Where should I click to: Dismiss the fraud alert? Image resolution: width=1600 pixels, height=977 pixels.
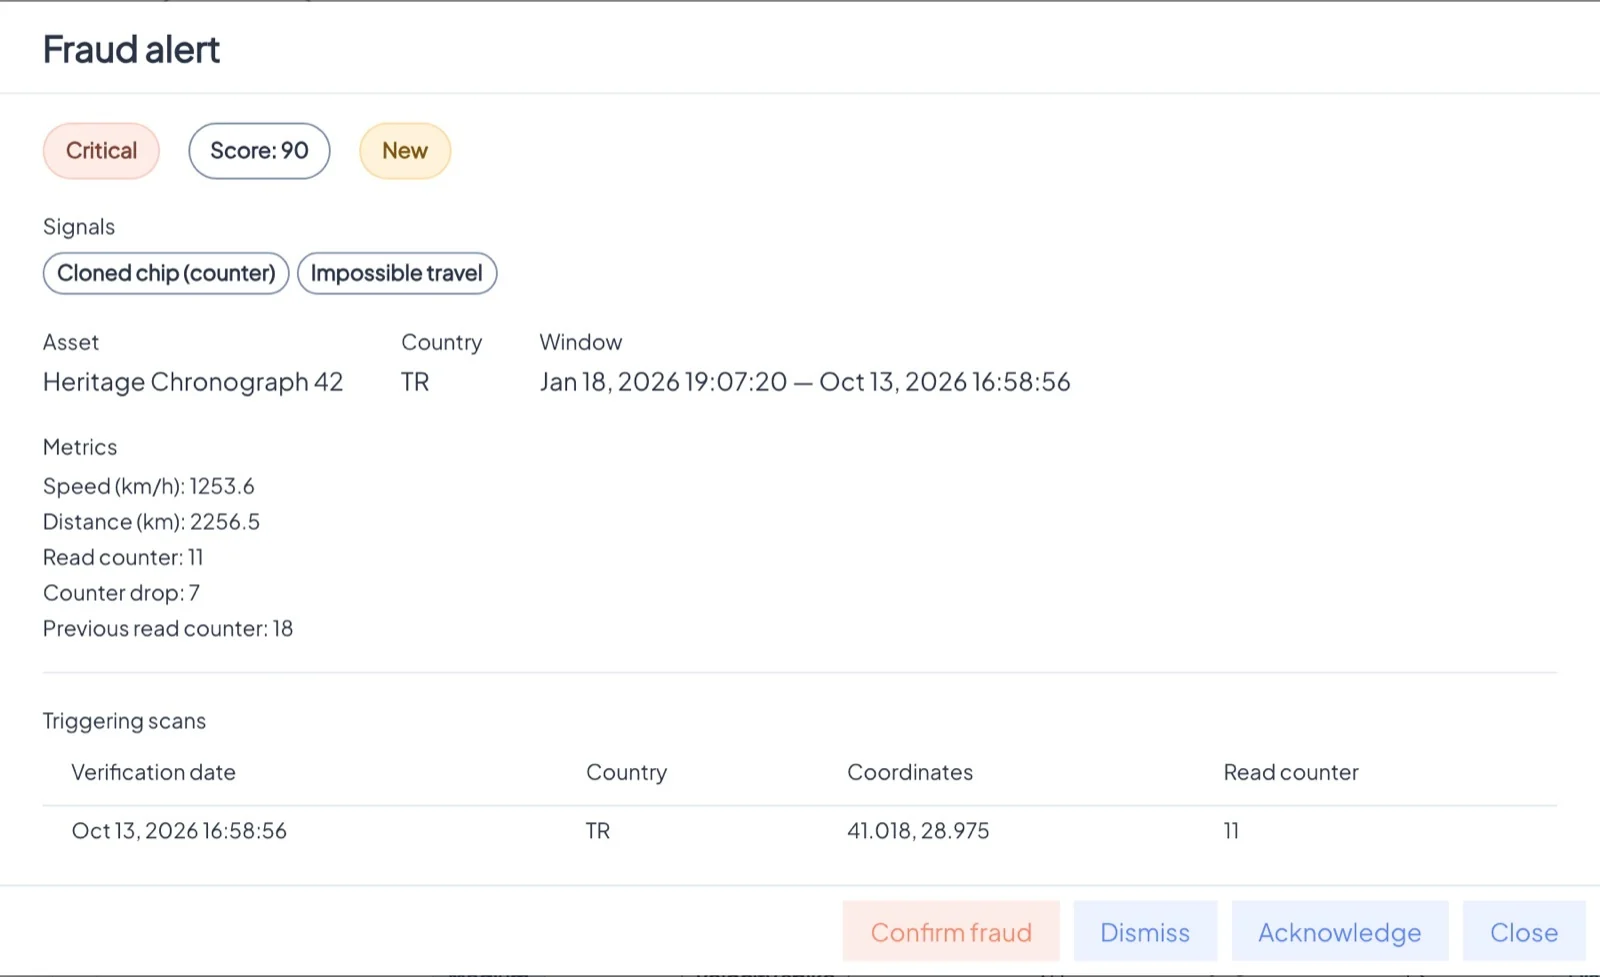1145,932
